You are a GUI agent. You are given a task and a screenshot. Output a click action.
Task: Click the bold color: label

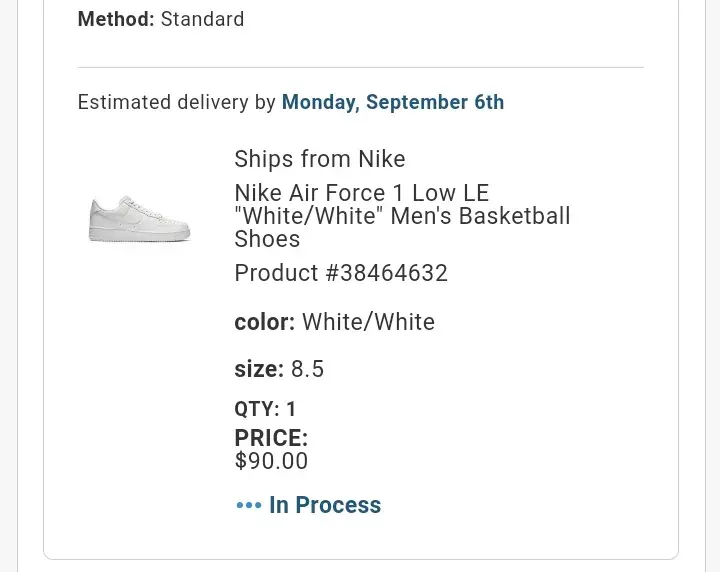tap(264, 322)
